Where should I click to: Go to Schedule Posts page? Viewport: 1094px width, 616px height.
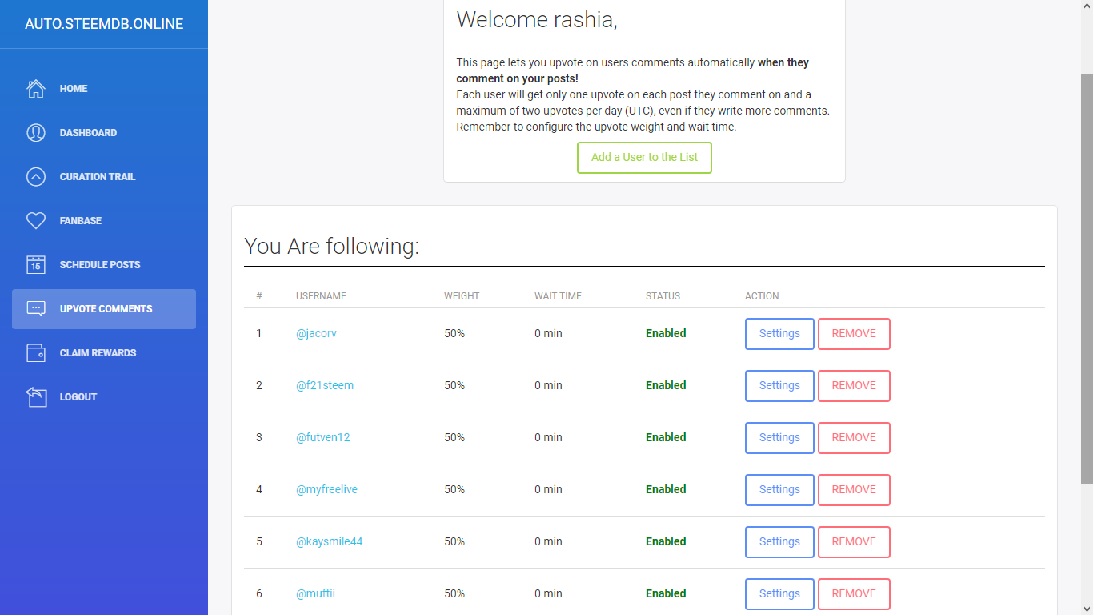100,265
